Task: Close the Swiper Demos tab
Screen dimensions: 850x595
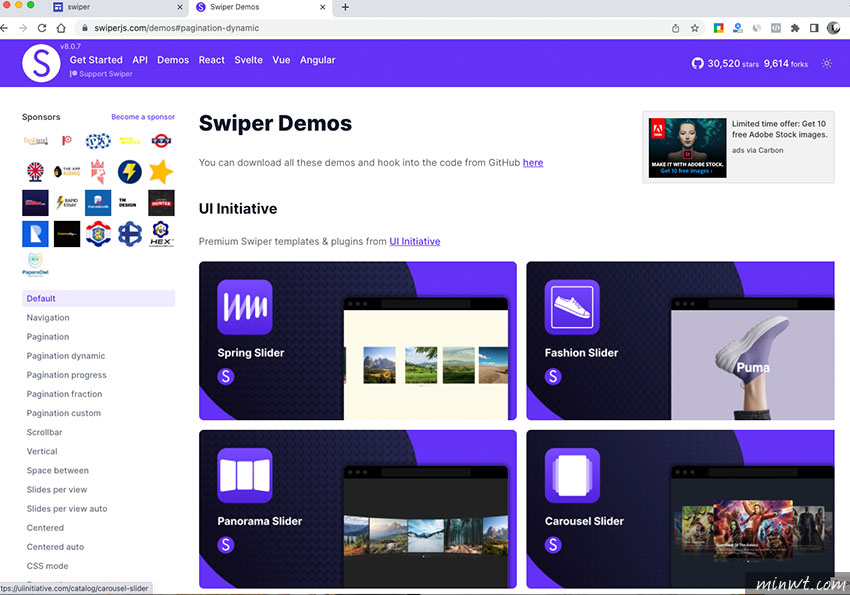Action: (323, 7)
